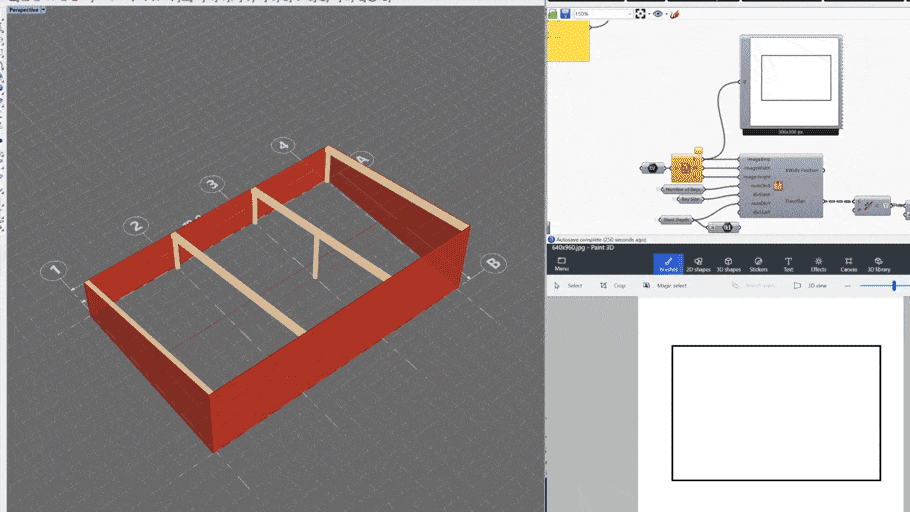Open the 150% zoom level combo box

(603, 14)
